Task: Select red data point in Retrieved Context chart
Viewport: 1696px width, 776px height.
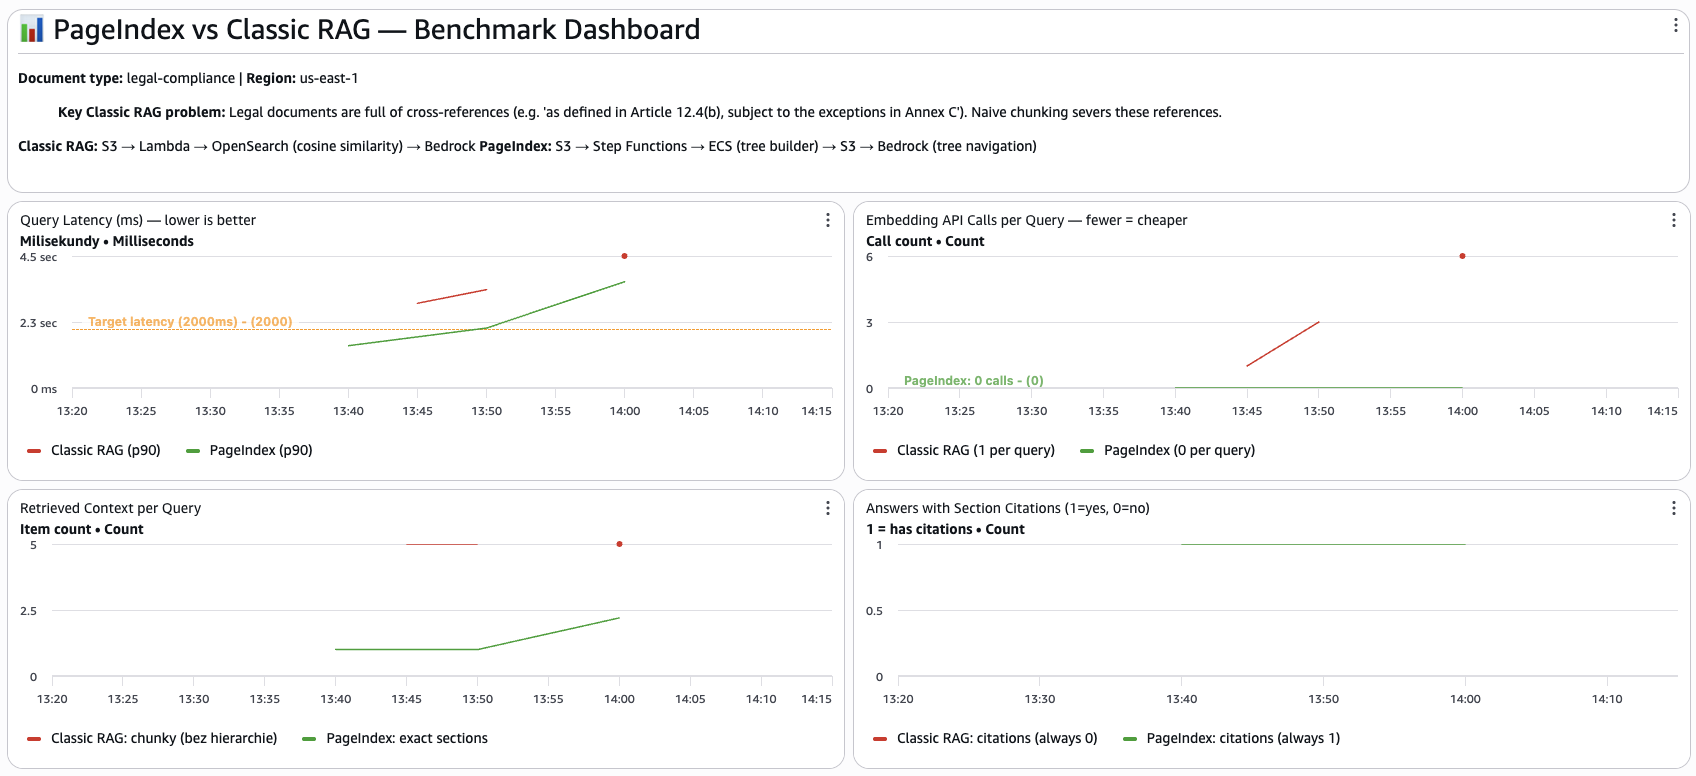Action: tap(619, 544)
